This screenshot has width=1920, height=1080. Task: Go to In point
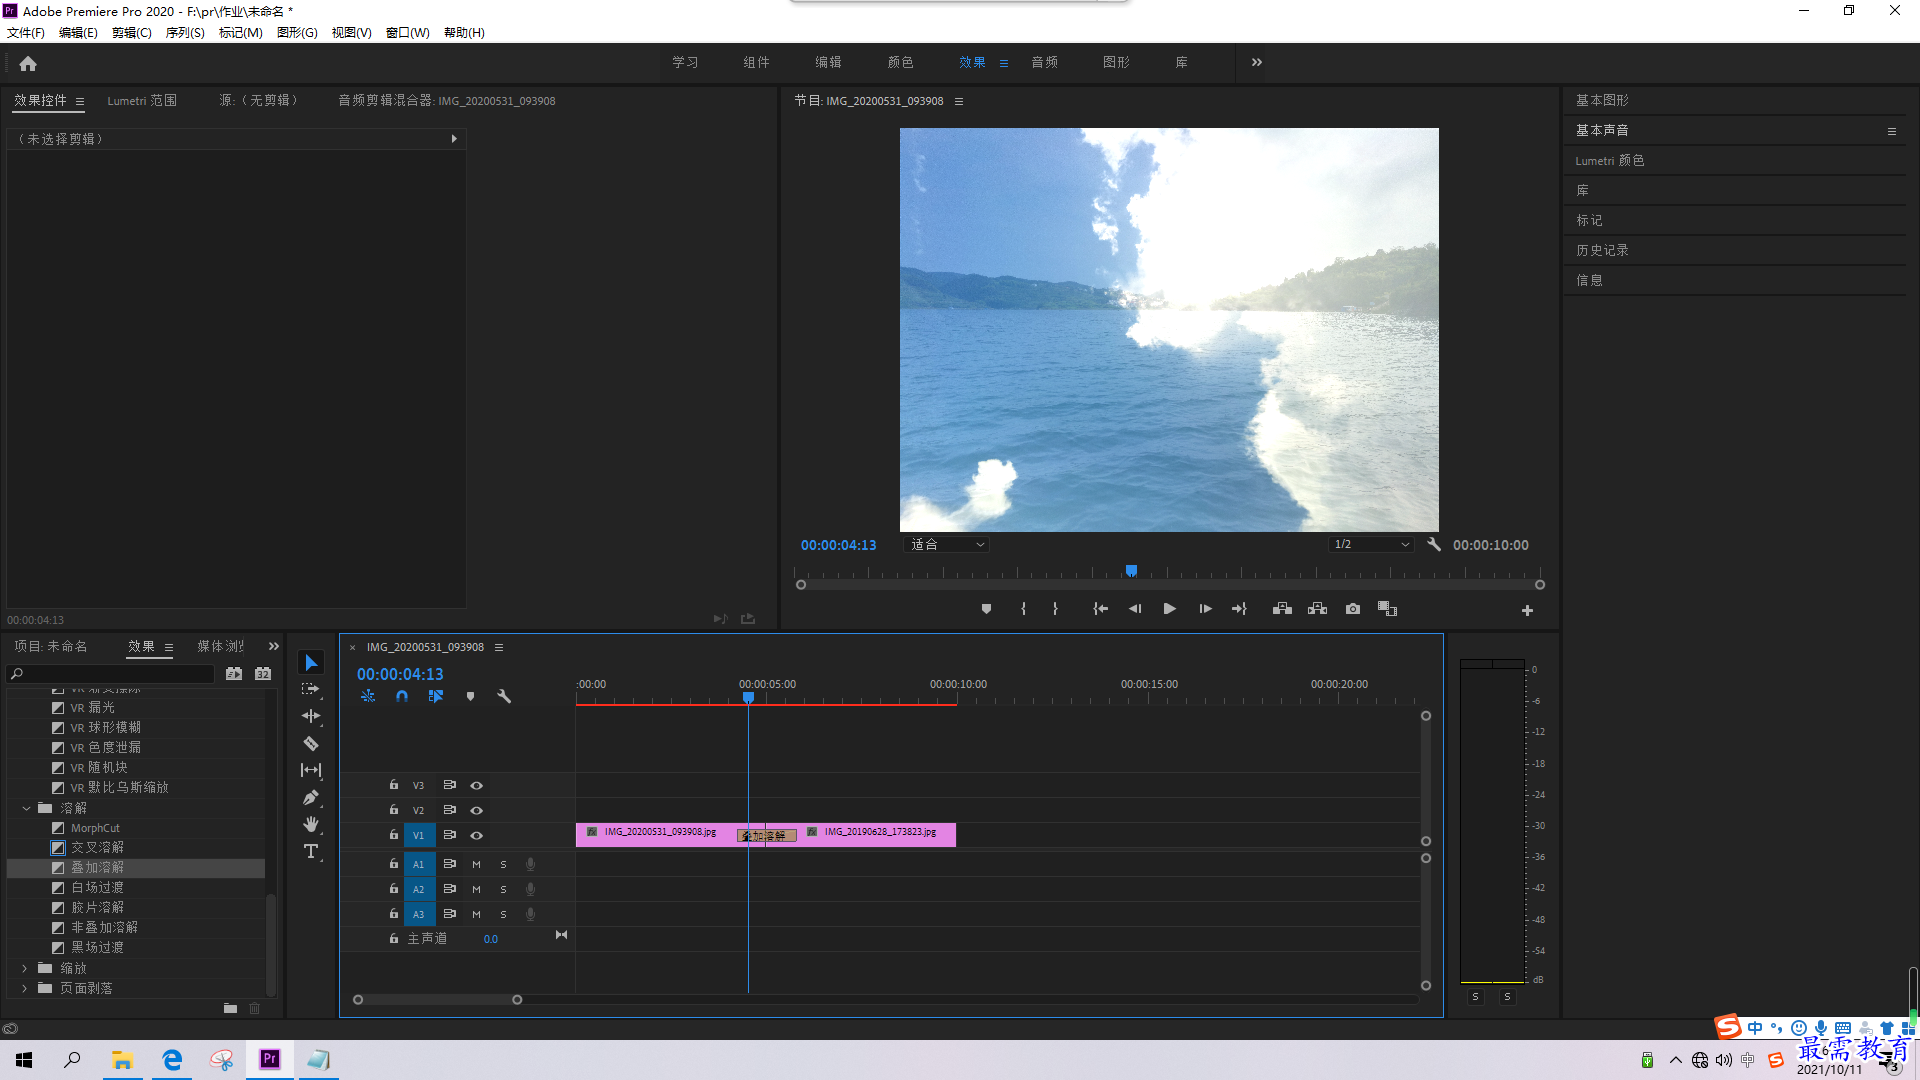1100,609
